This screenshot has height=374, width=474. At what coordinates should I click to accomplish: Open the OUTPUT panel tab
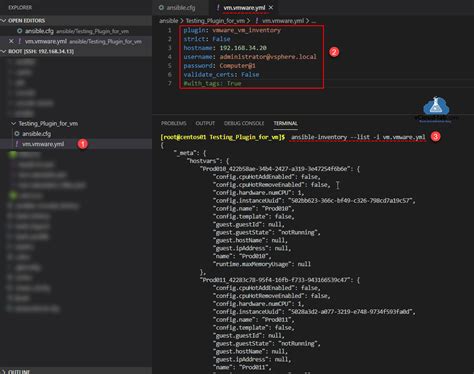tap(205, 123)
